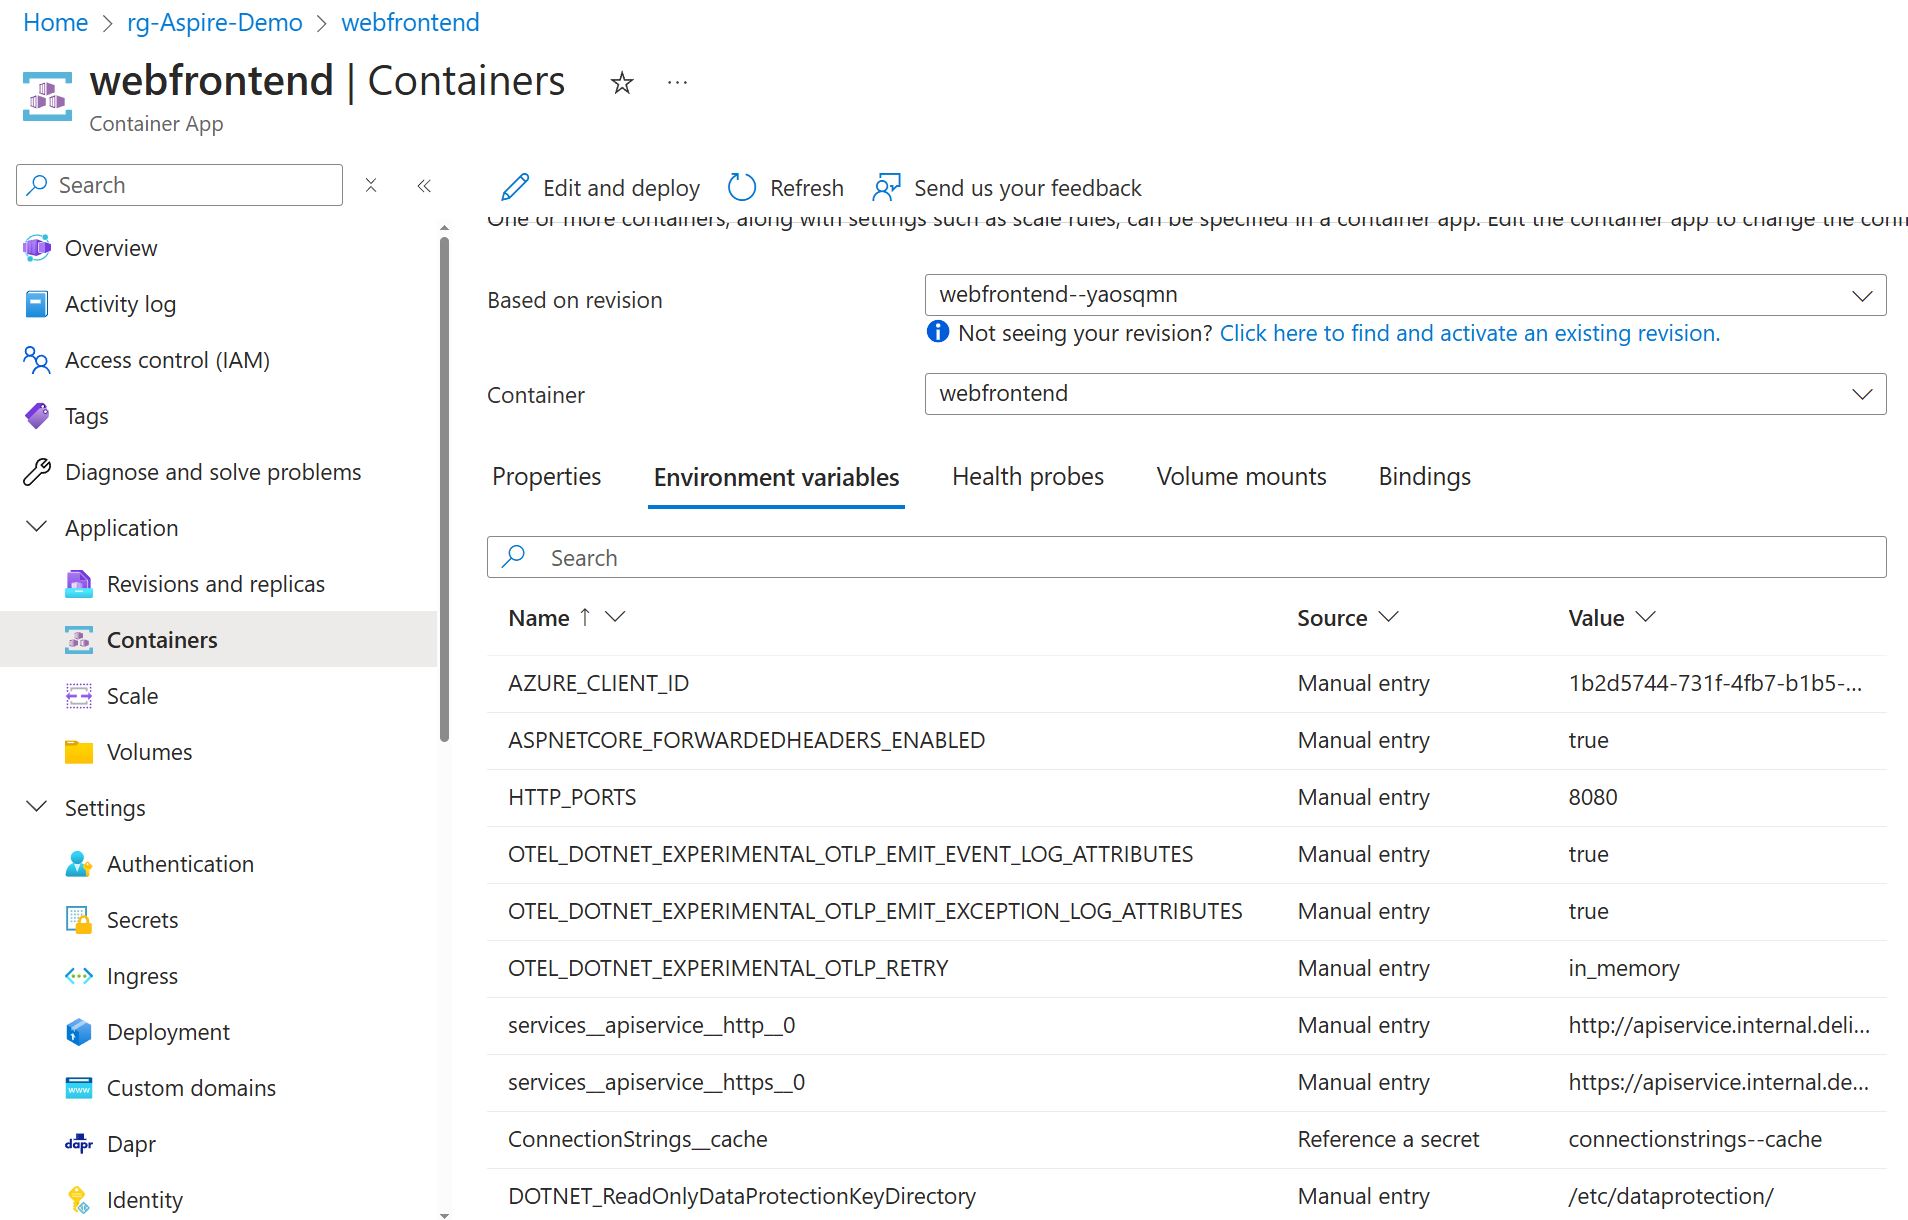Click the OTEL_DOTNET_EXPERIMENTAL_OTLP_RETRY row name

[728, 968]
